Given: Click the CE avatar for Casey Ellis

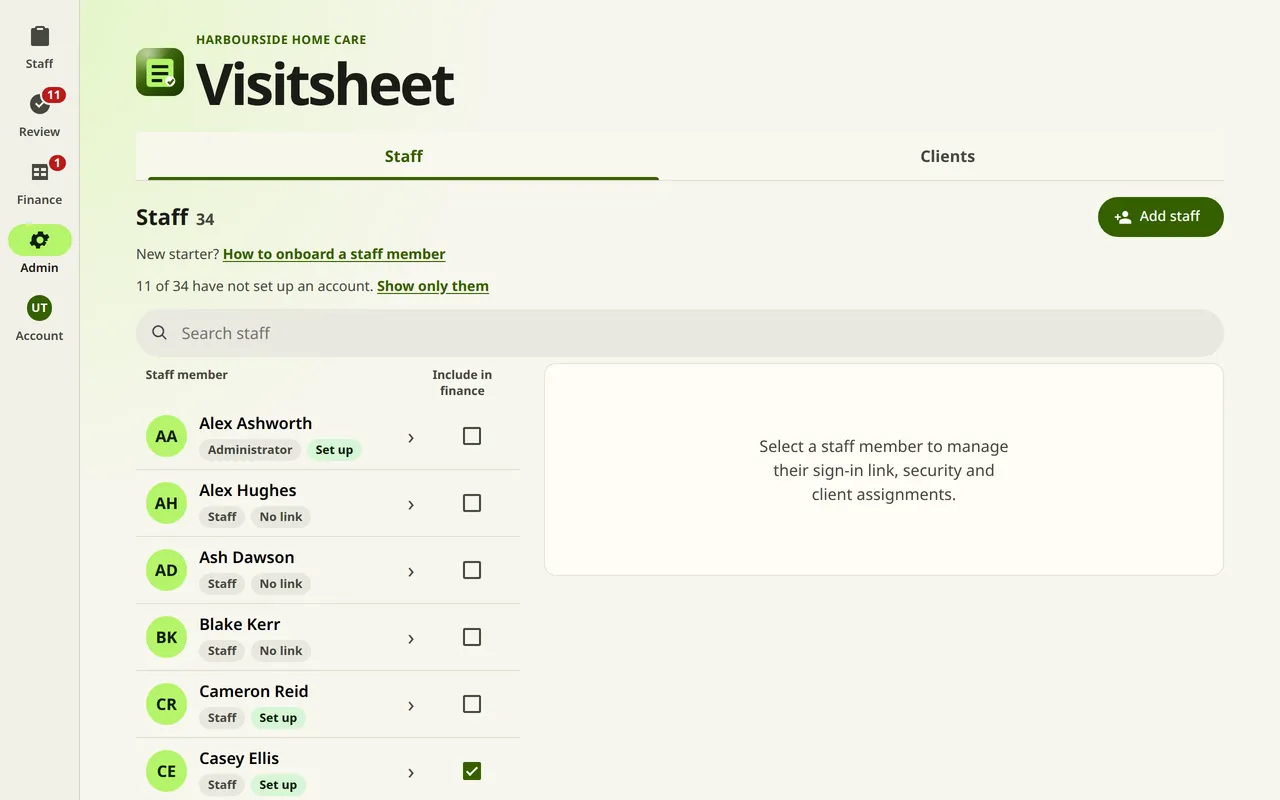Looking at the screenshot, I should coord(166,771).
